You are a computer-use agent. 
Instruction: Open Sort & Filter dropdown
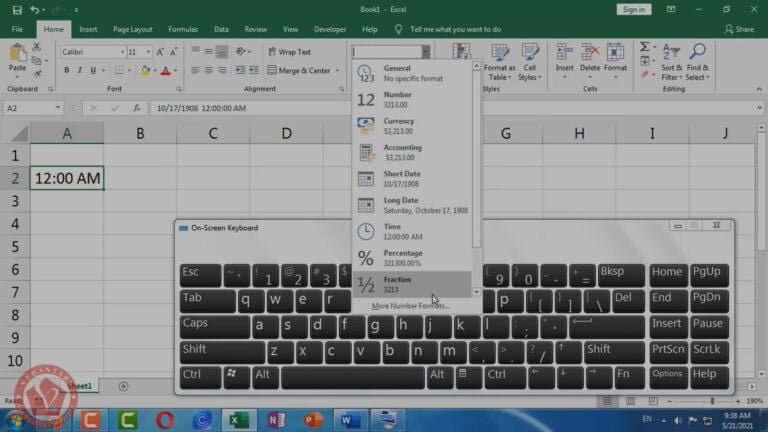coord(671,62)
